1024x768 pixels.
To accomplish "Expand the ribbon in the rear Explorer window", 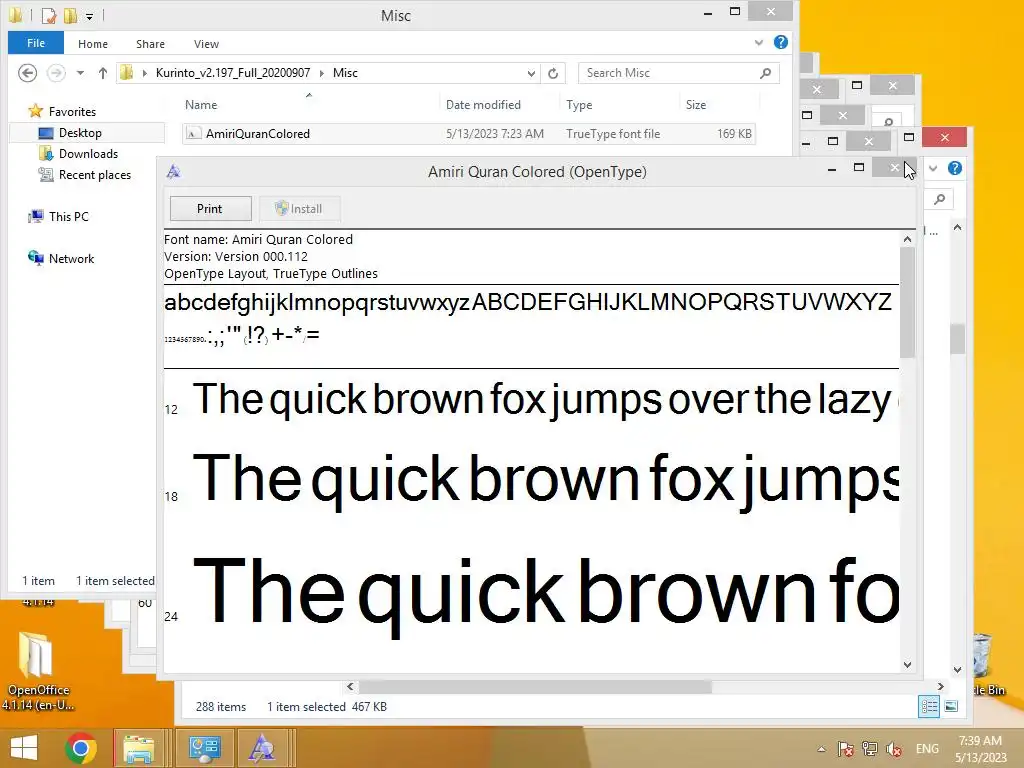I will 933,168.
